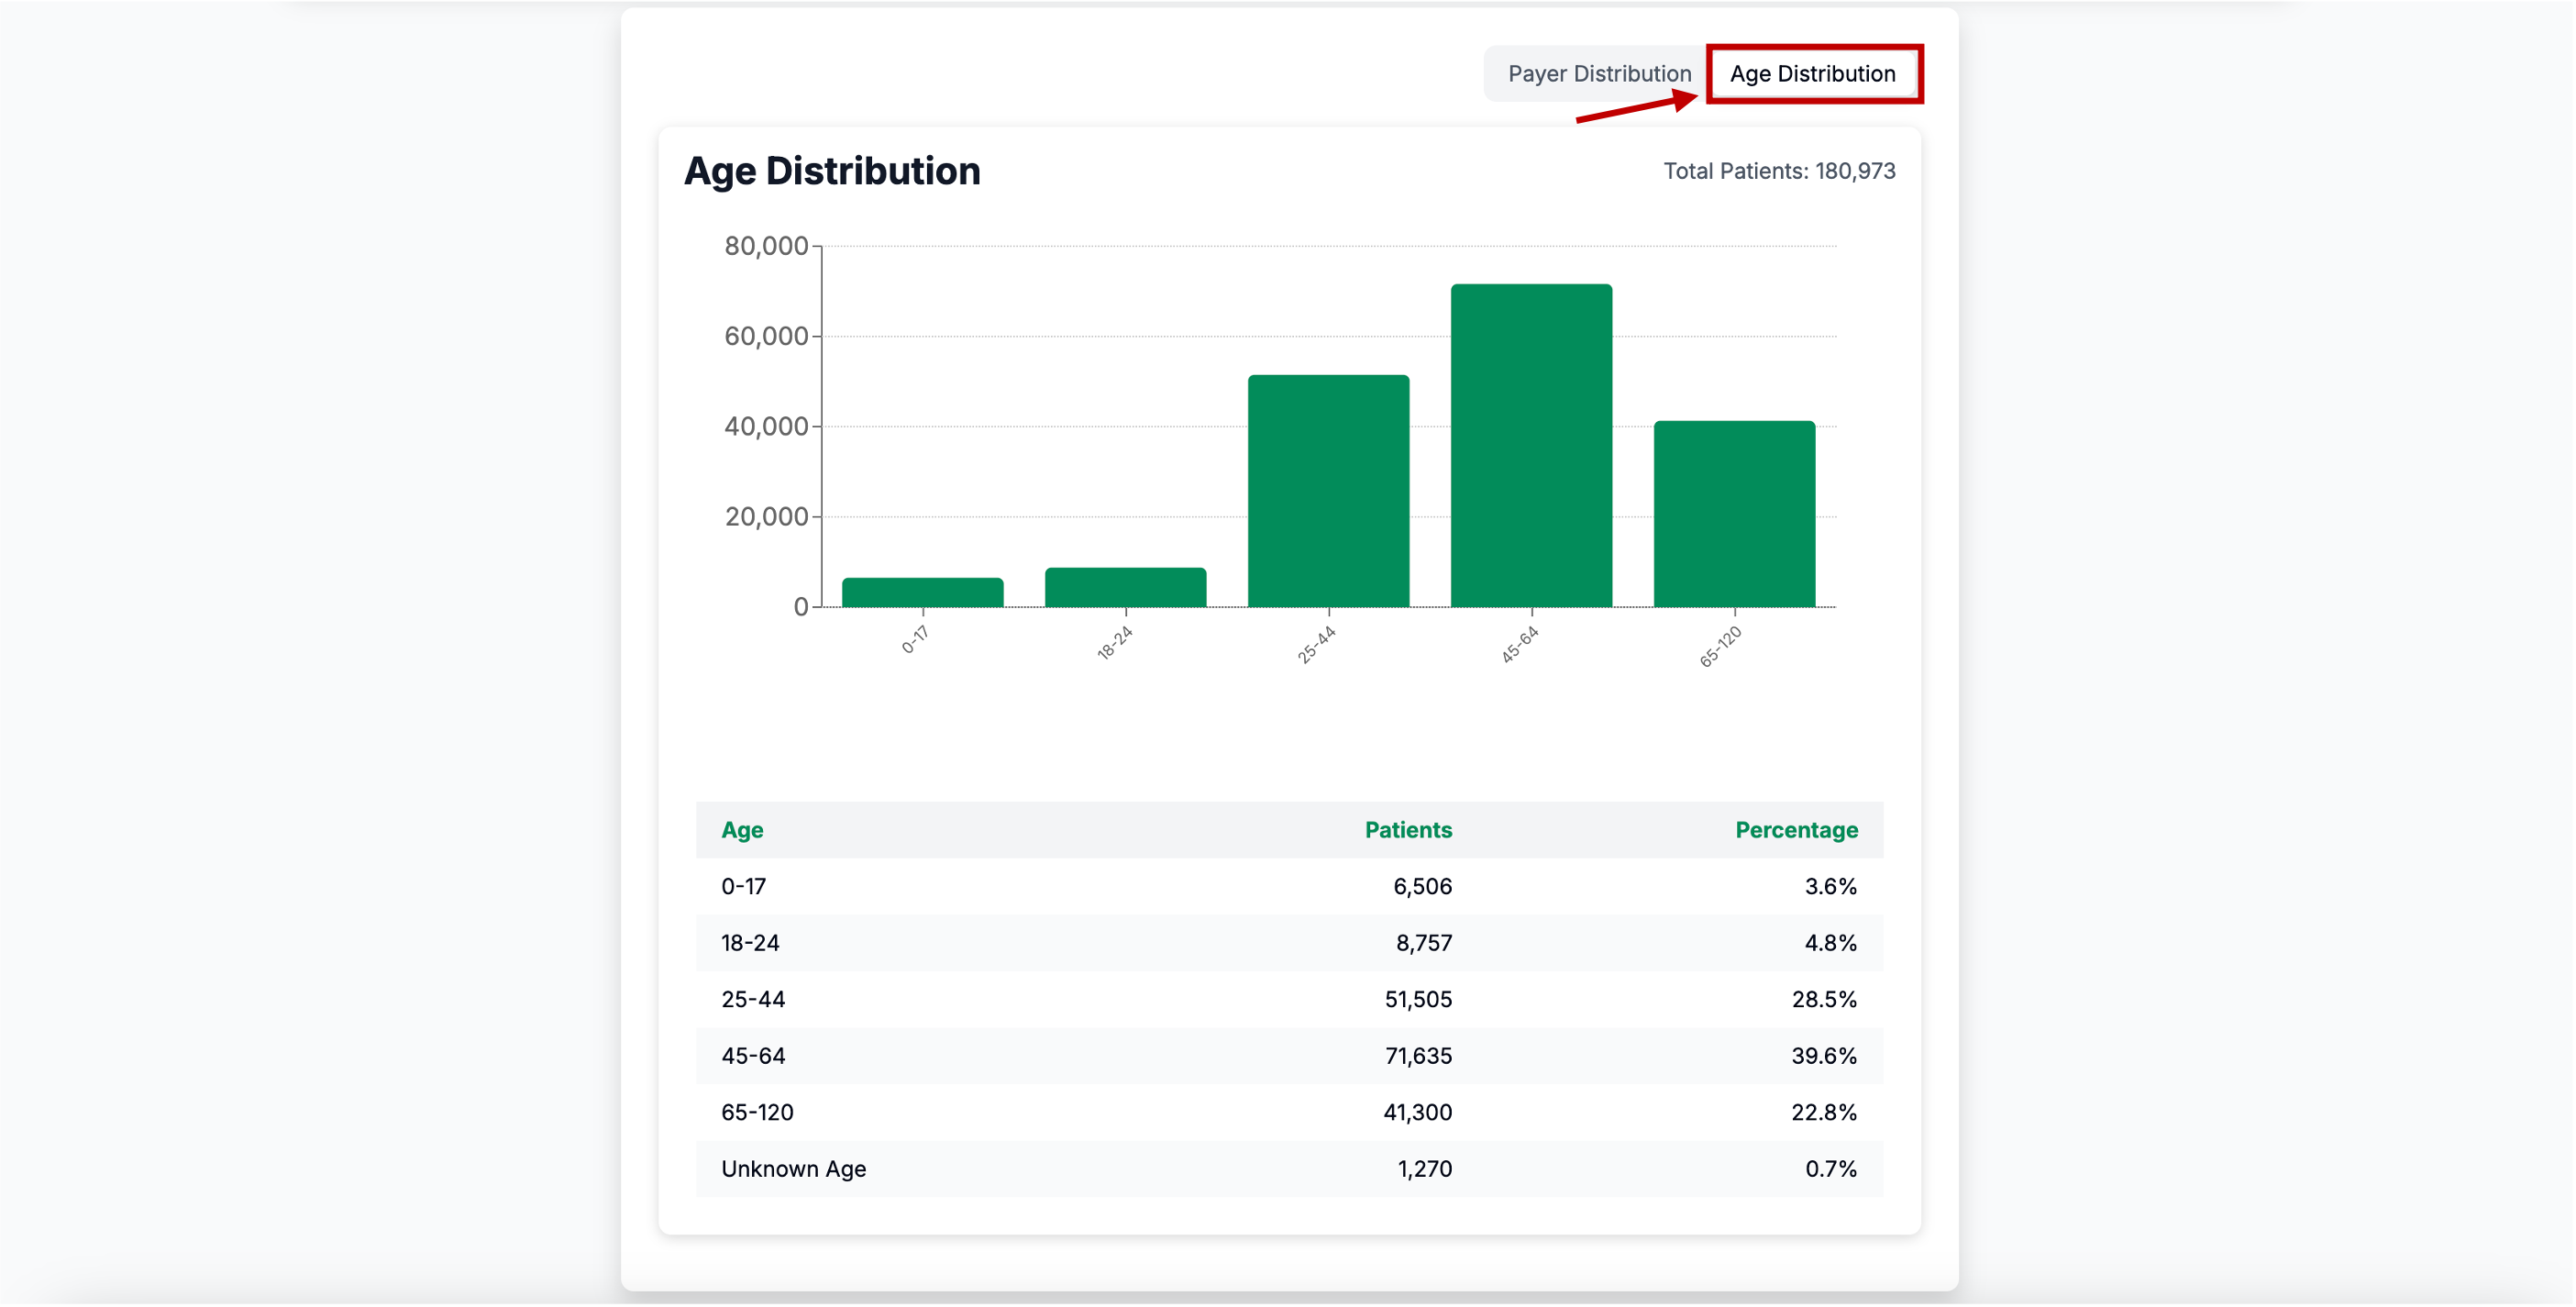Image resolution: width=2576 pixels, height=1307 pixels.
Task: Switch to the Payer Distribution tab
Action: (x=1598, y=74)
